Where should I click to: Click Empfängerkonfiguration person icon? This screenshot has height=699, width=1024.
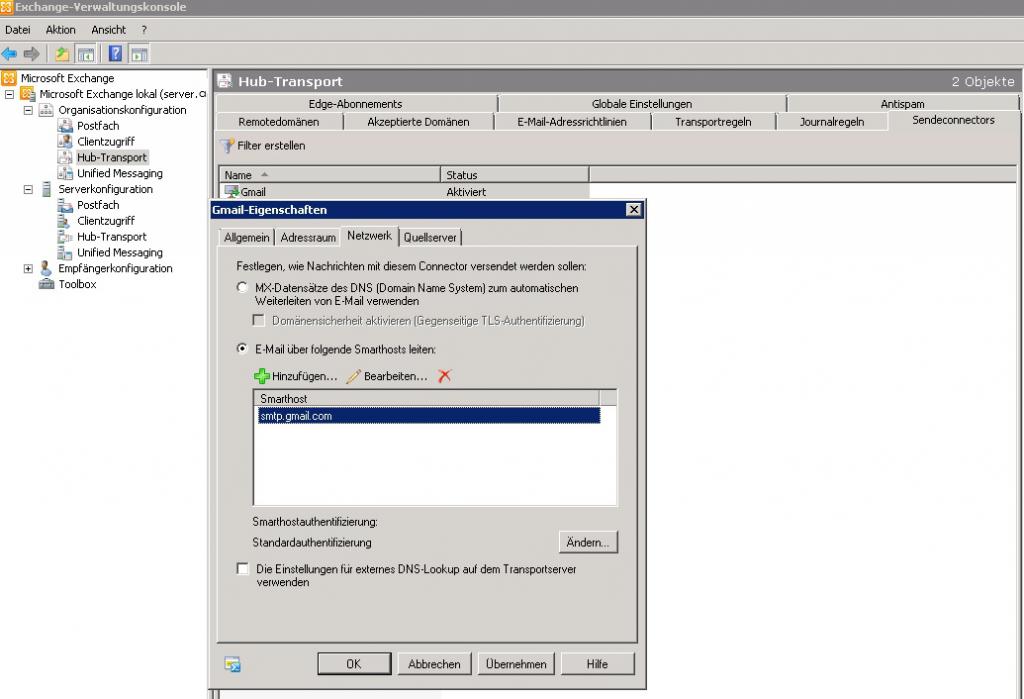(x=46, y=268)
